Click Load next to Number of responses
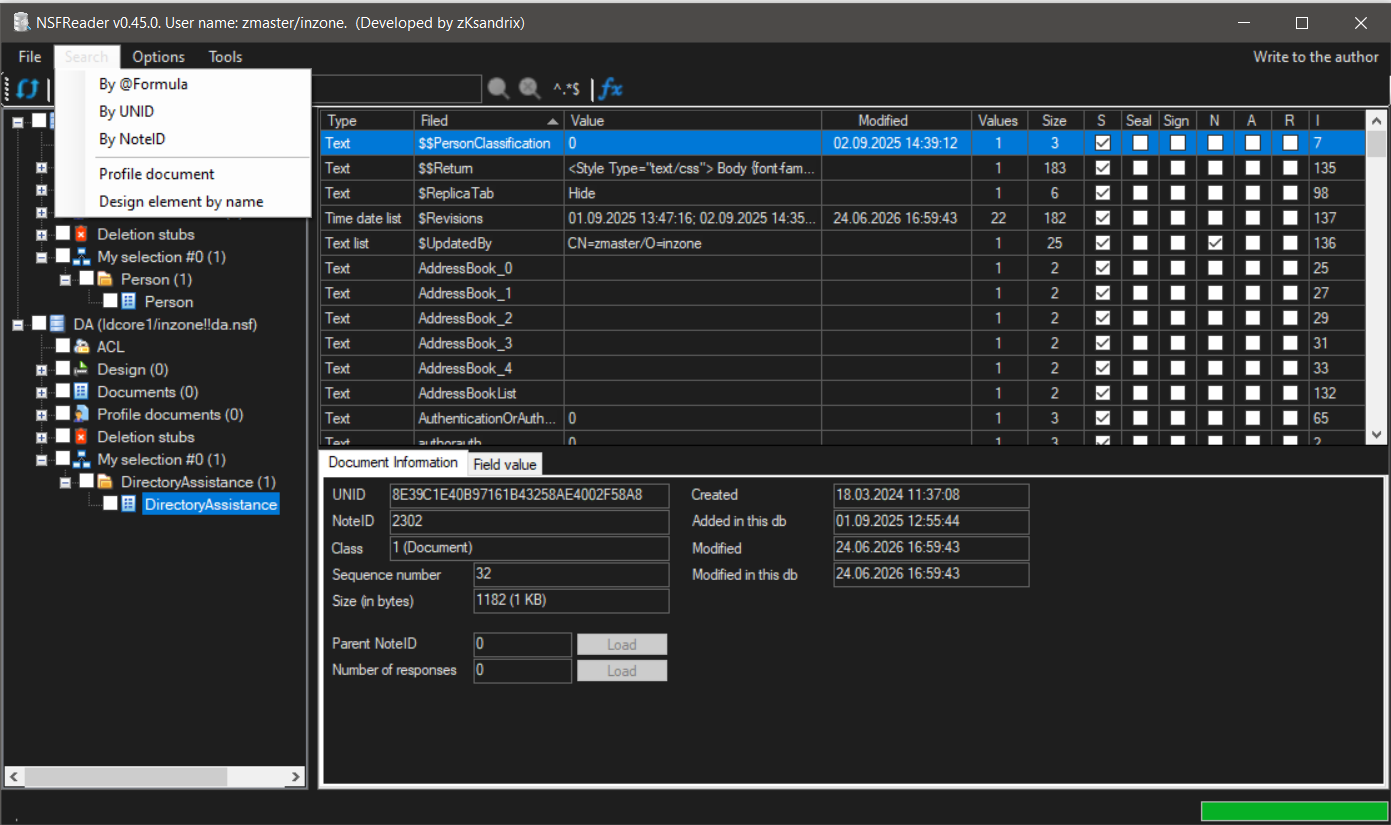The height and width of the screenshot is (825, 1391). [622, 670]
